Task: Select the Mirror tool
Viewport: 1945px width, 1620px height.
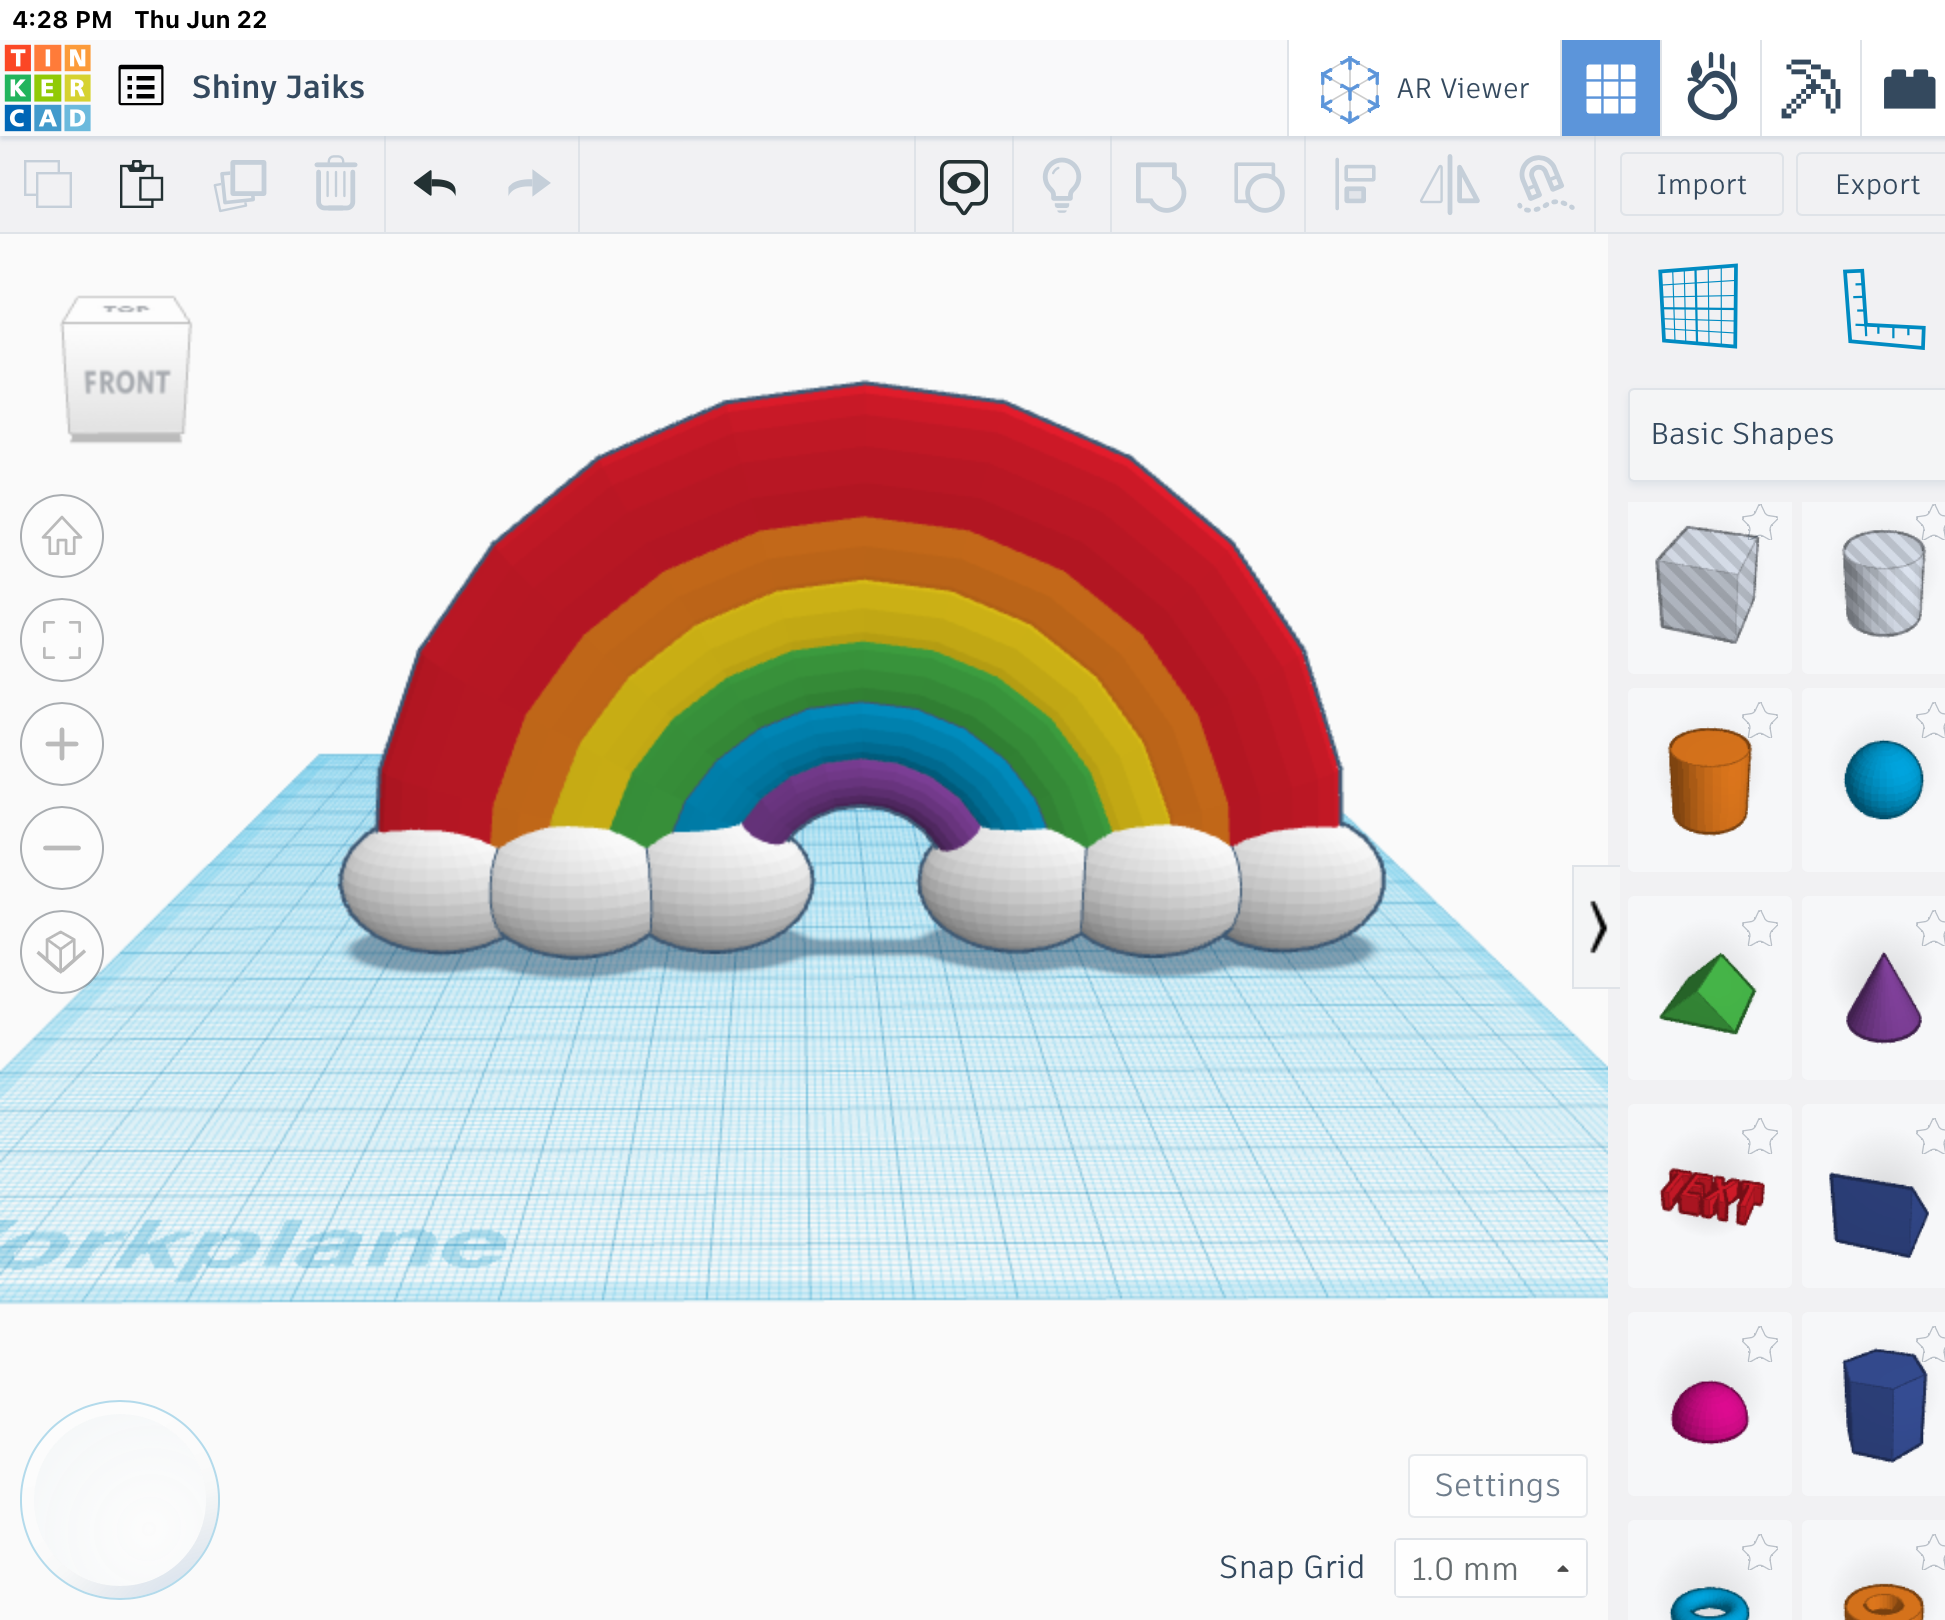Action: (x=1450, y=184)
